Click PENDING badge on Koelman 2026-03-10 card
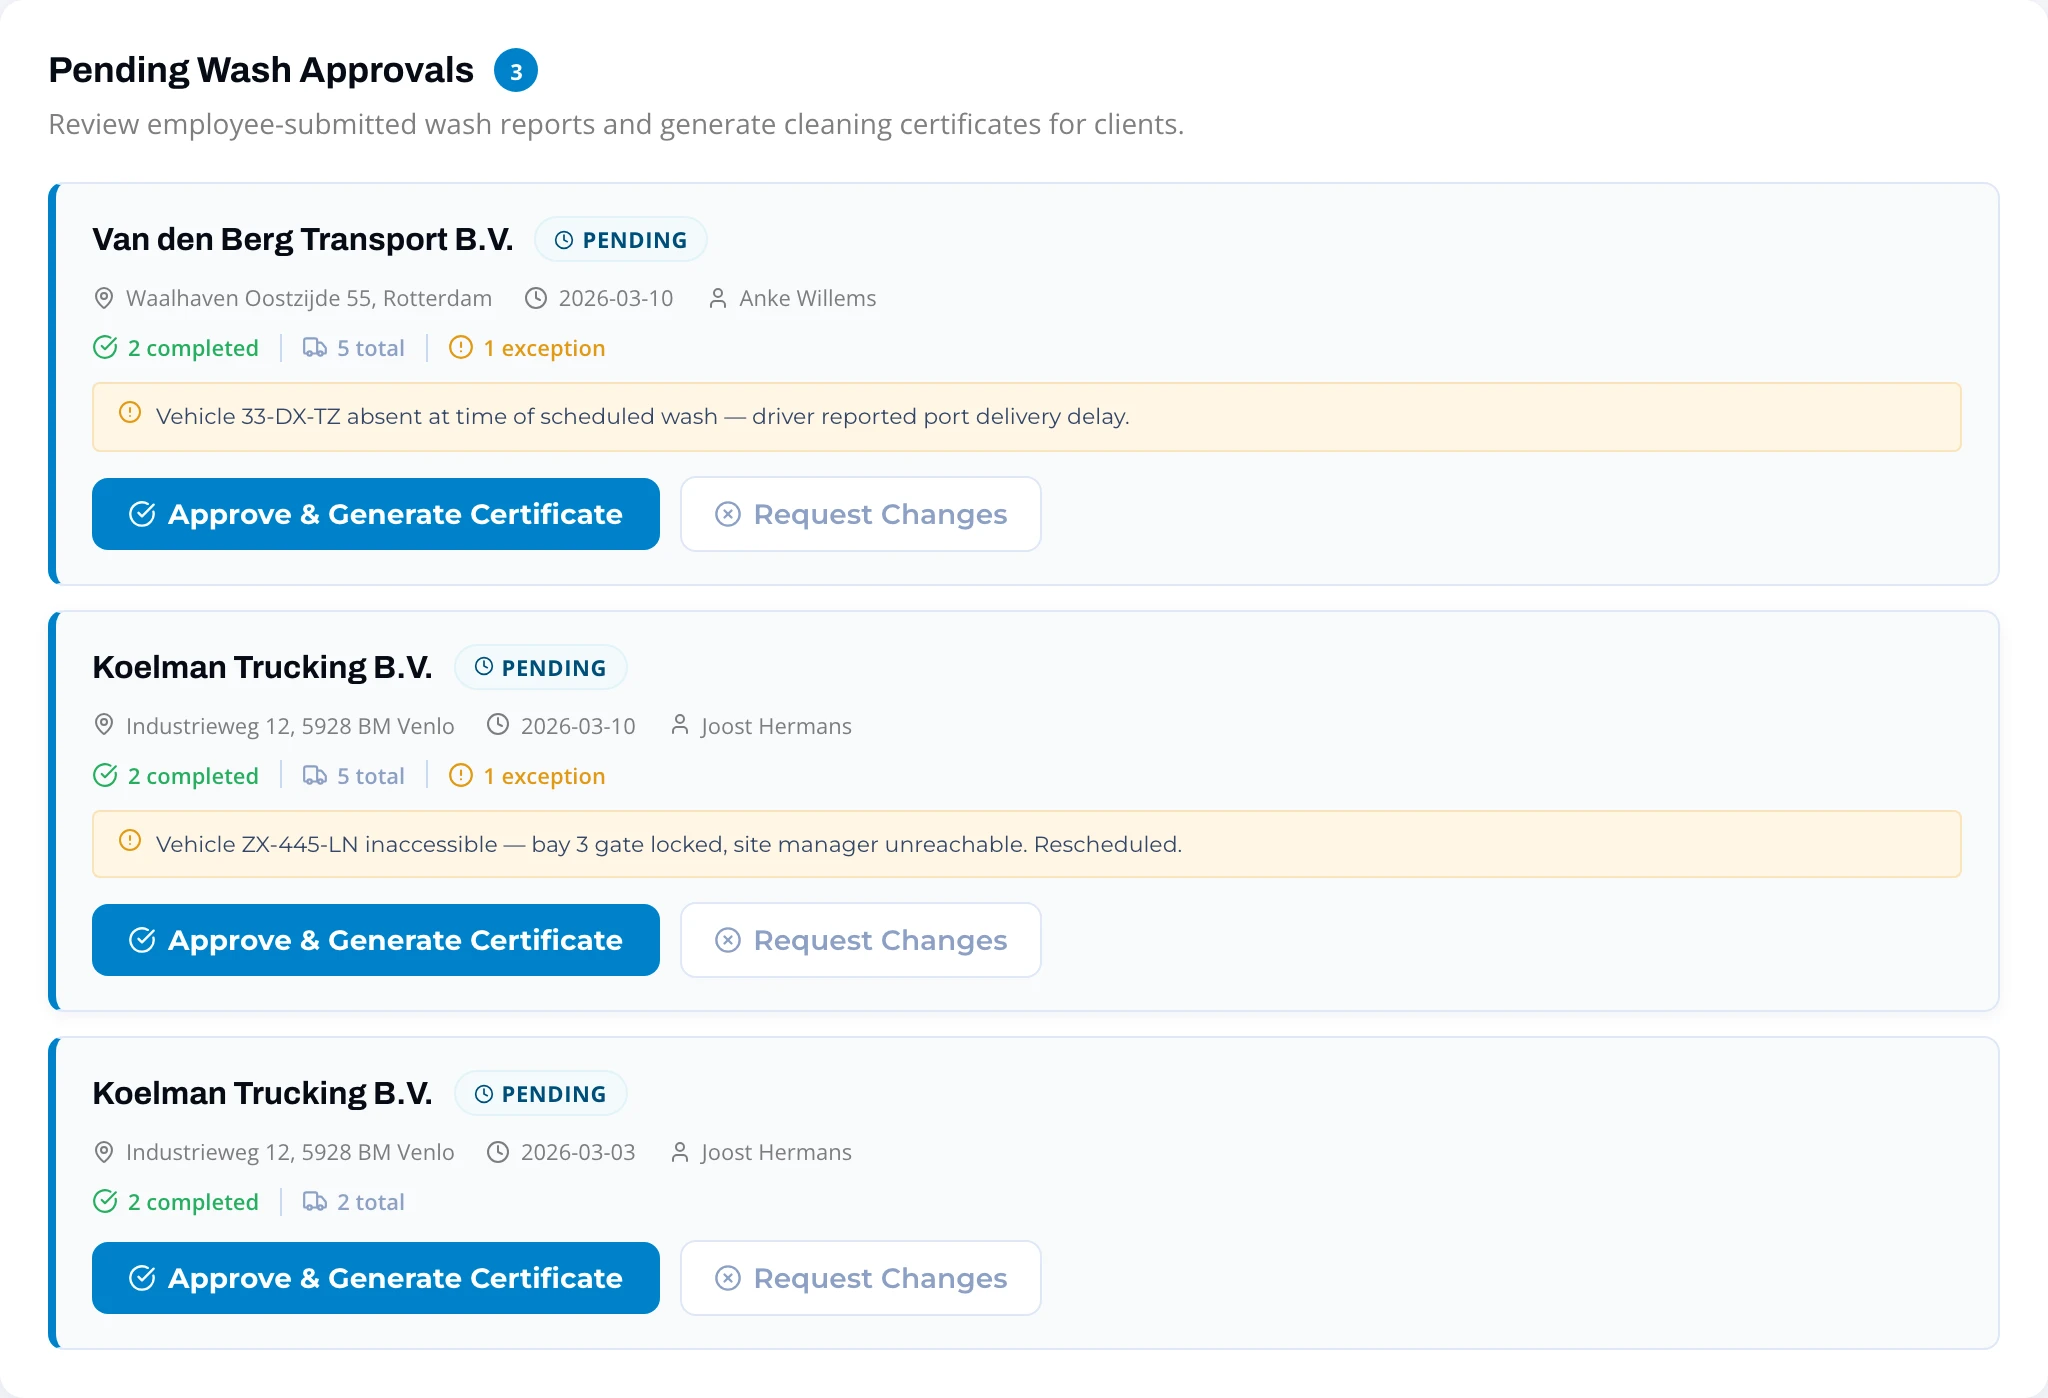The height and width of the screenshot is (1398, 2048). 540,668
